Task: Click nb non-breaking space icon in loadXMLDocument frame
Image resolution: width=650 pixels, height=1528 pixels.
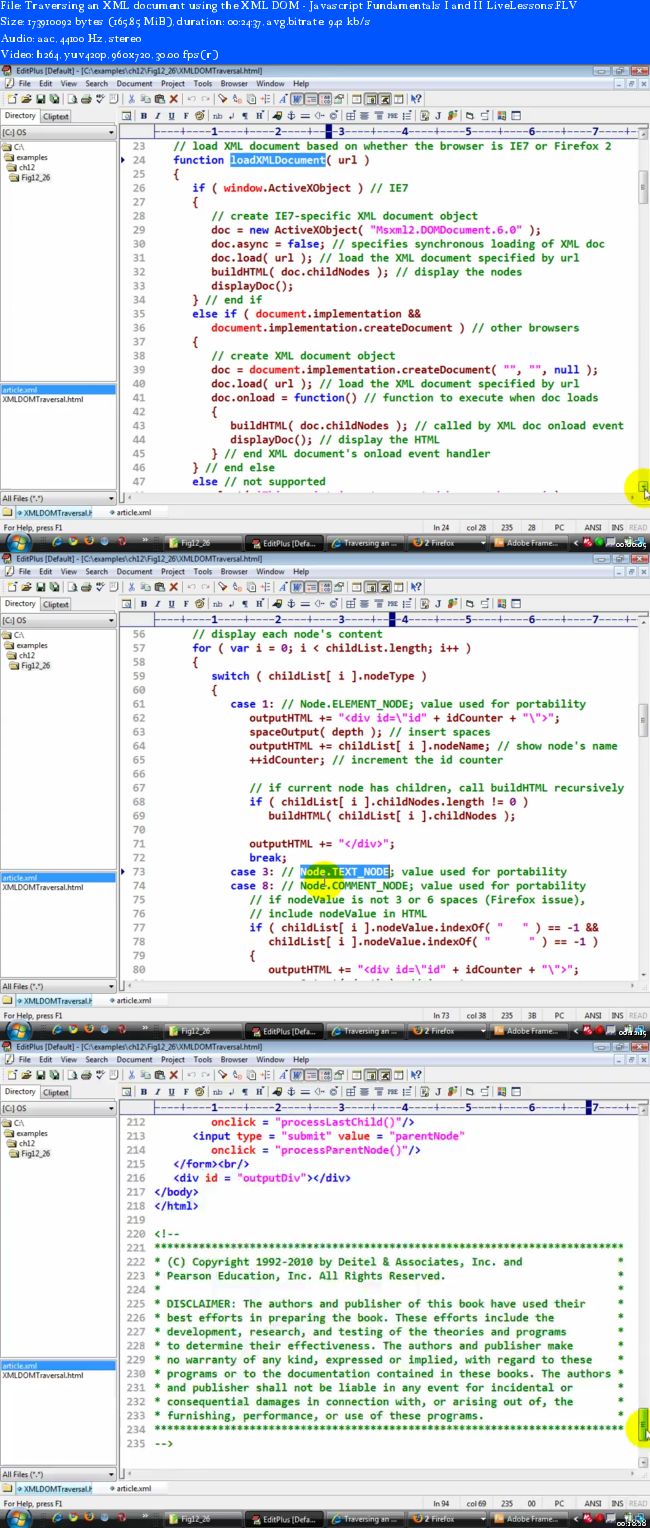Action: pos(217,115)
